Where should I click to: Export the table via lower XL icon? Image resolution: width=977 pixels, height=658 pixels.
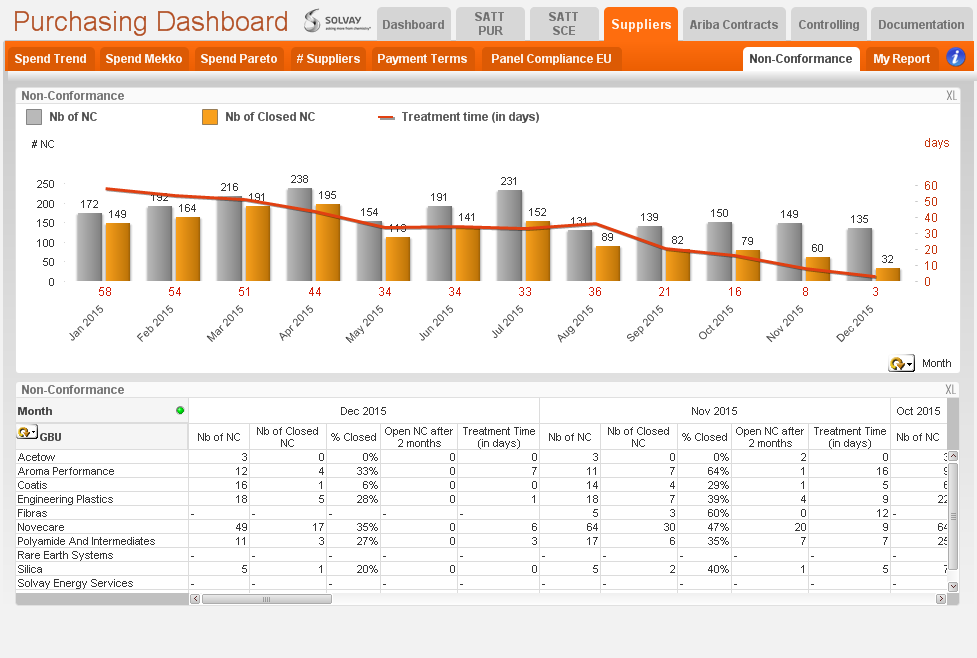coord(950,390)
